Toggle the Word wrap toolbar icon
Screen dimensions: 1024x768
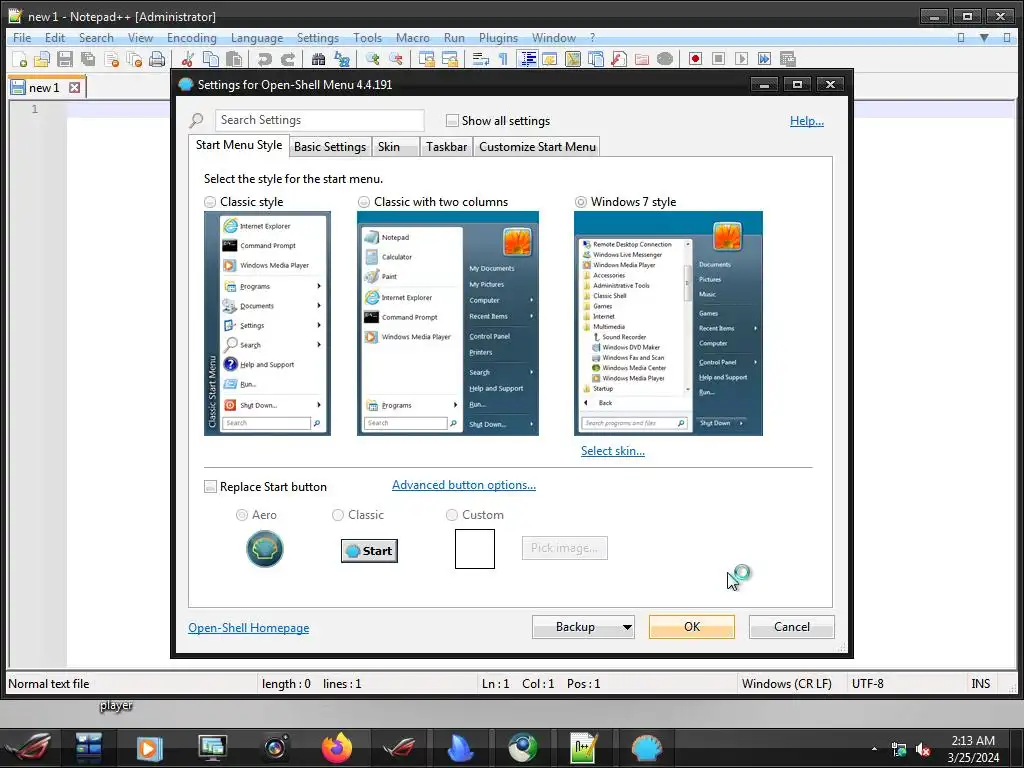[480, 59]
